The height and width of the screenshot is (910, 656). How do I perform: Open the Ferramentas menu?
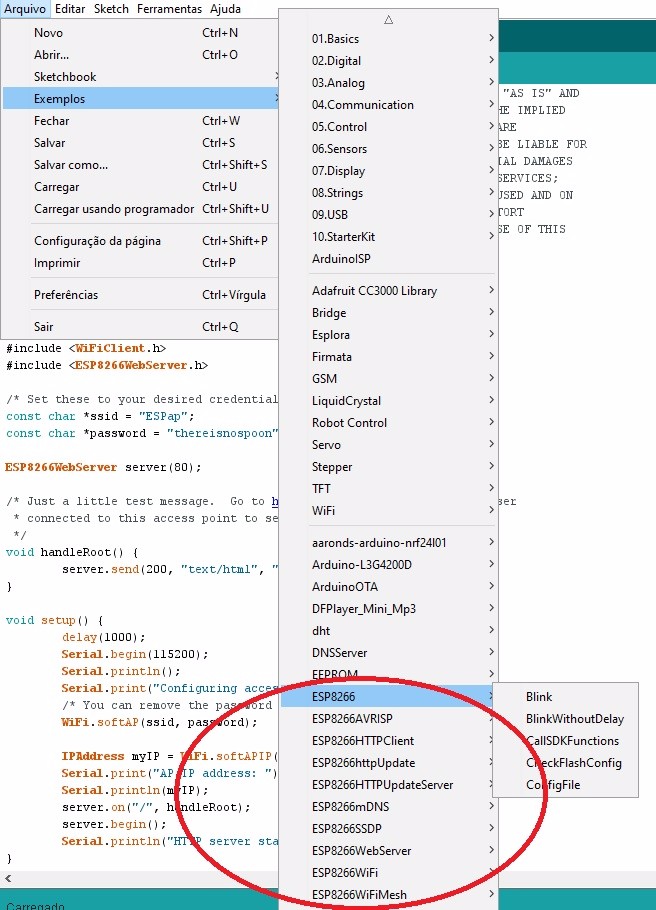pyautogui.click(x=170, y=9)
